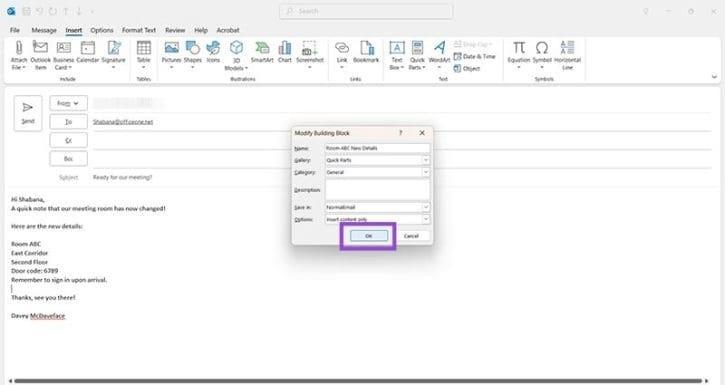This screenshot has width=725, height=385.
Task: Open the Review ribbon tab
Action: tap(175, 30)
